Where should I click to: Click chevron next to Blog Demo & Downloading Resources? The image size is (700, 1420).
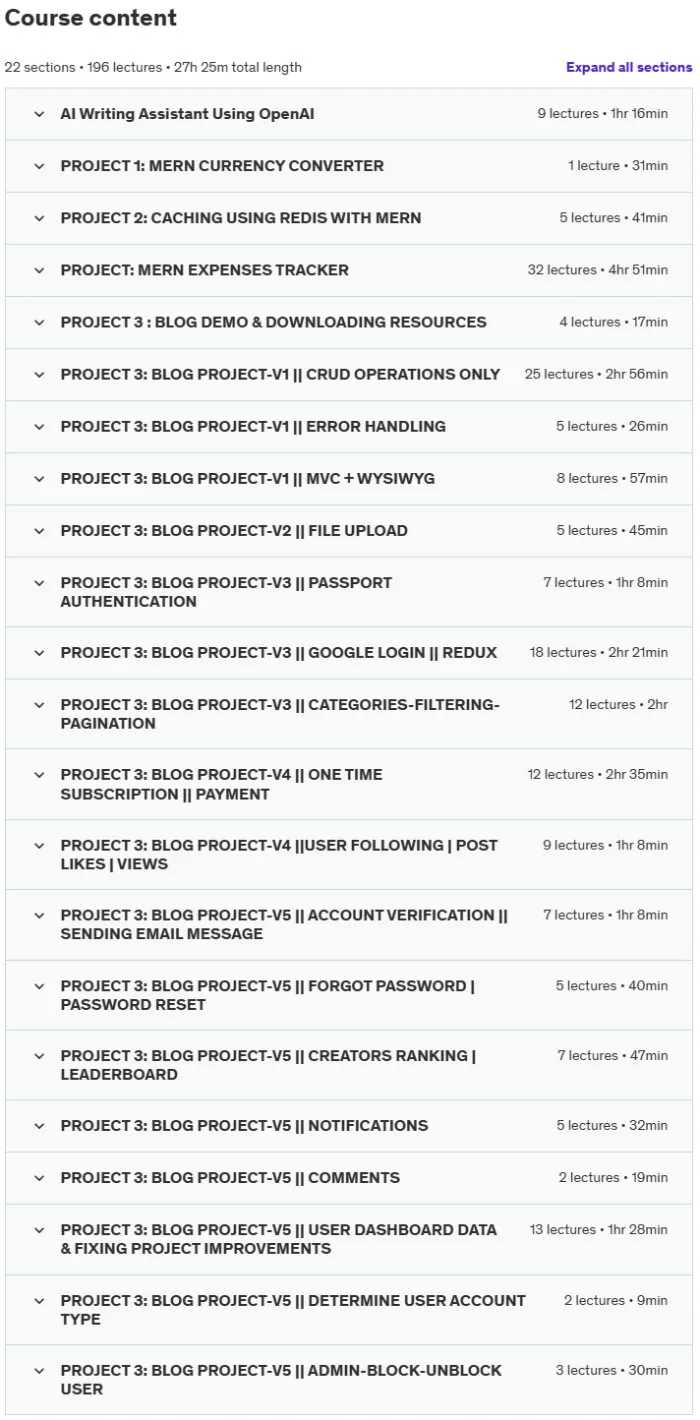point(39,322)
